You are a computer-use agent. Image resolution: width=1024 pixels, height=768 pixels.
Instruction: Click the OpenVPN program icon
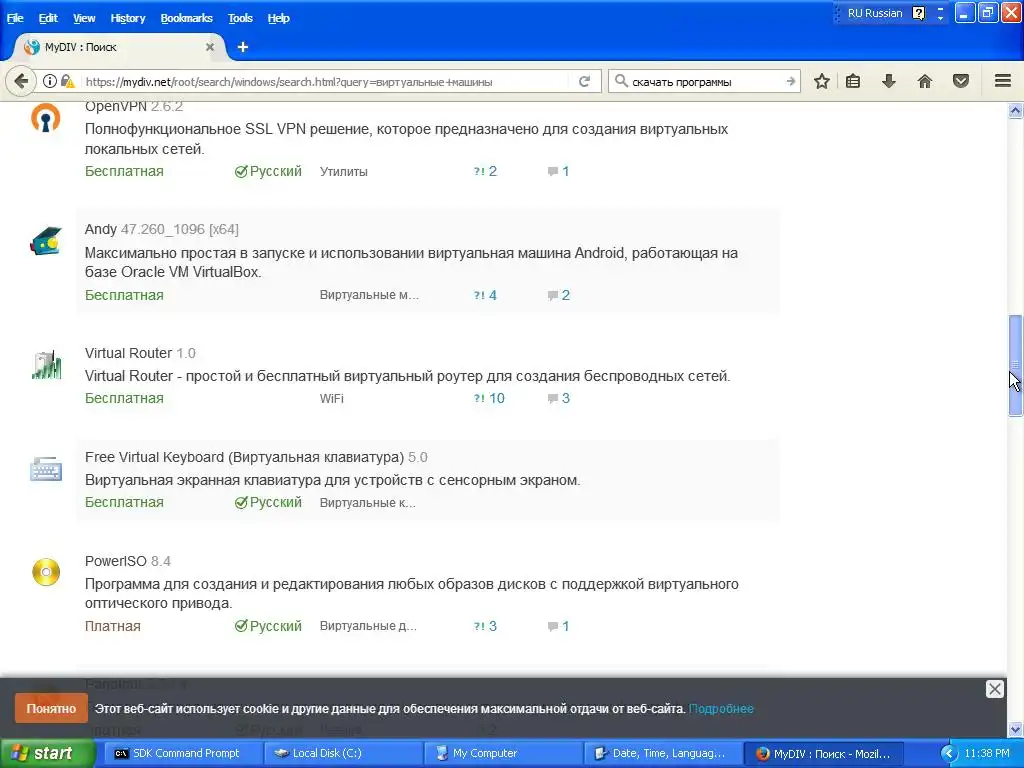pyautogui.click(x=46, y=119)
